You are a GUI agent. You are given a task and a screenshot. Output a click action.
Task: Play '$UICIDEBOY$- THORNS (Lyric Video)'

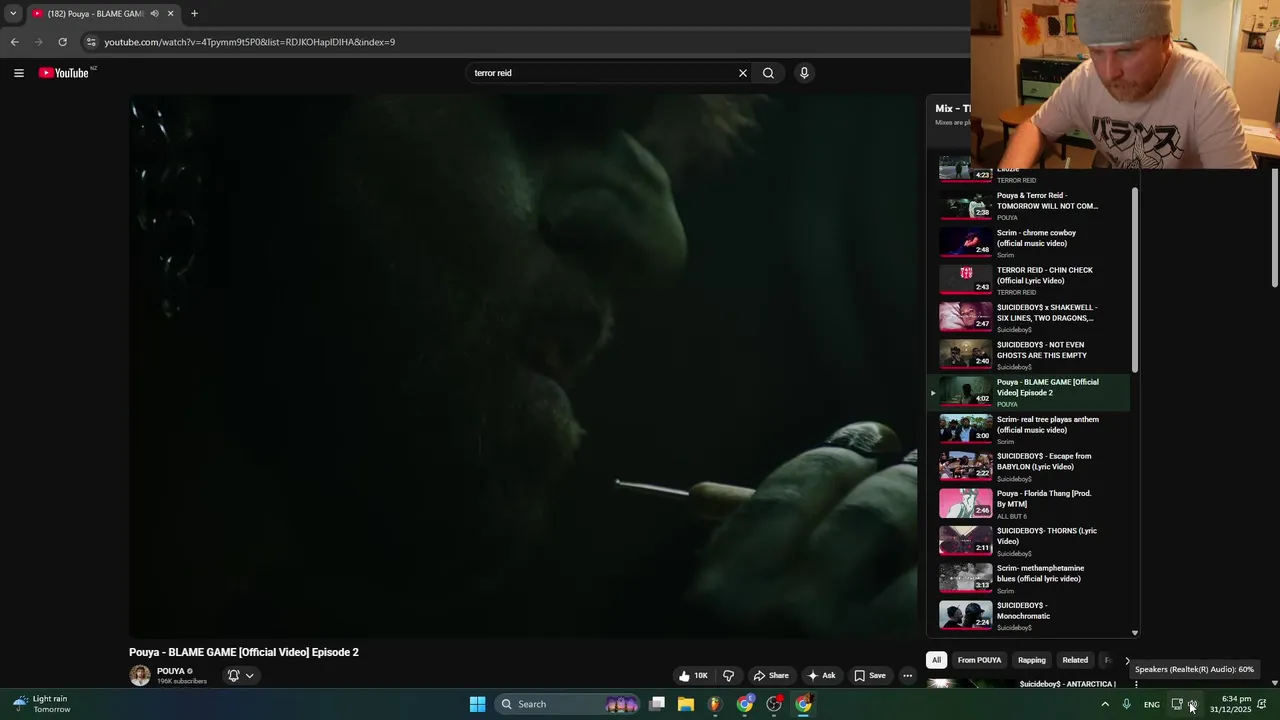[1030, 541]
